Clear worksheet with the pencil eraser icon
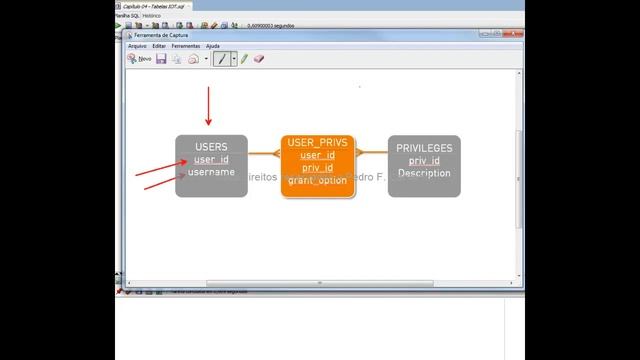 coord(214,26)
